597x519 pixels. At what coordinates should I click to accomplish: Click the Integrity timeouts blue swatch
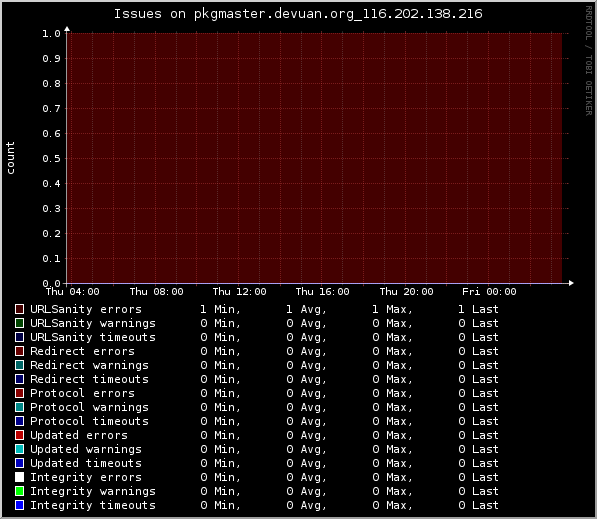19,505
